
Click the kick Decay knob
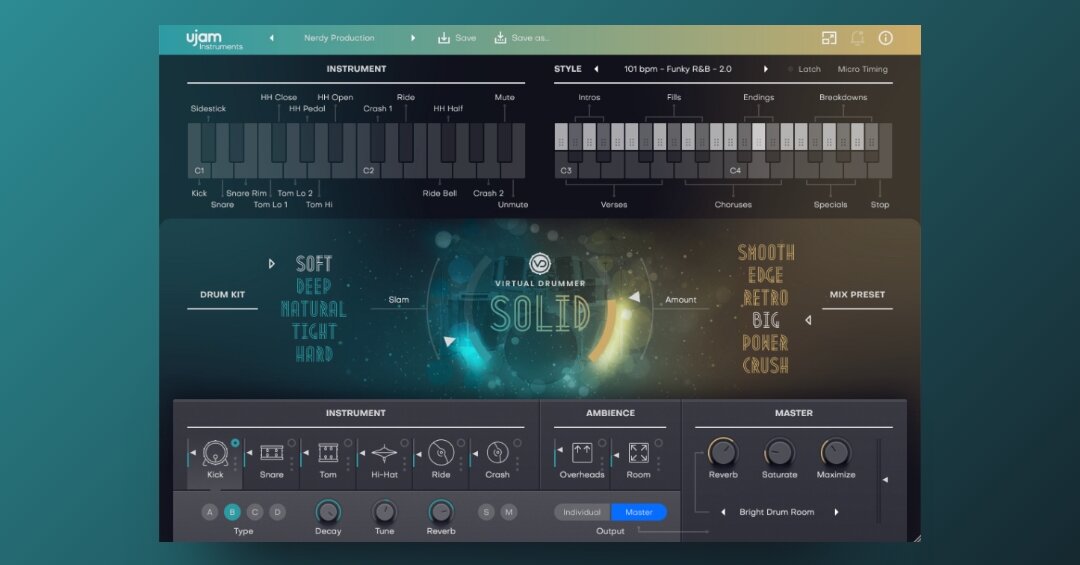tap(328, 511)
